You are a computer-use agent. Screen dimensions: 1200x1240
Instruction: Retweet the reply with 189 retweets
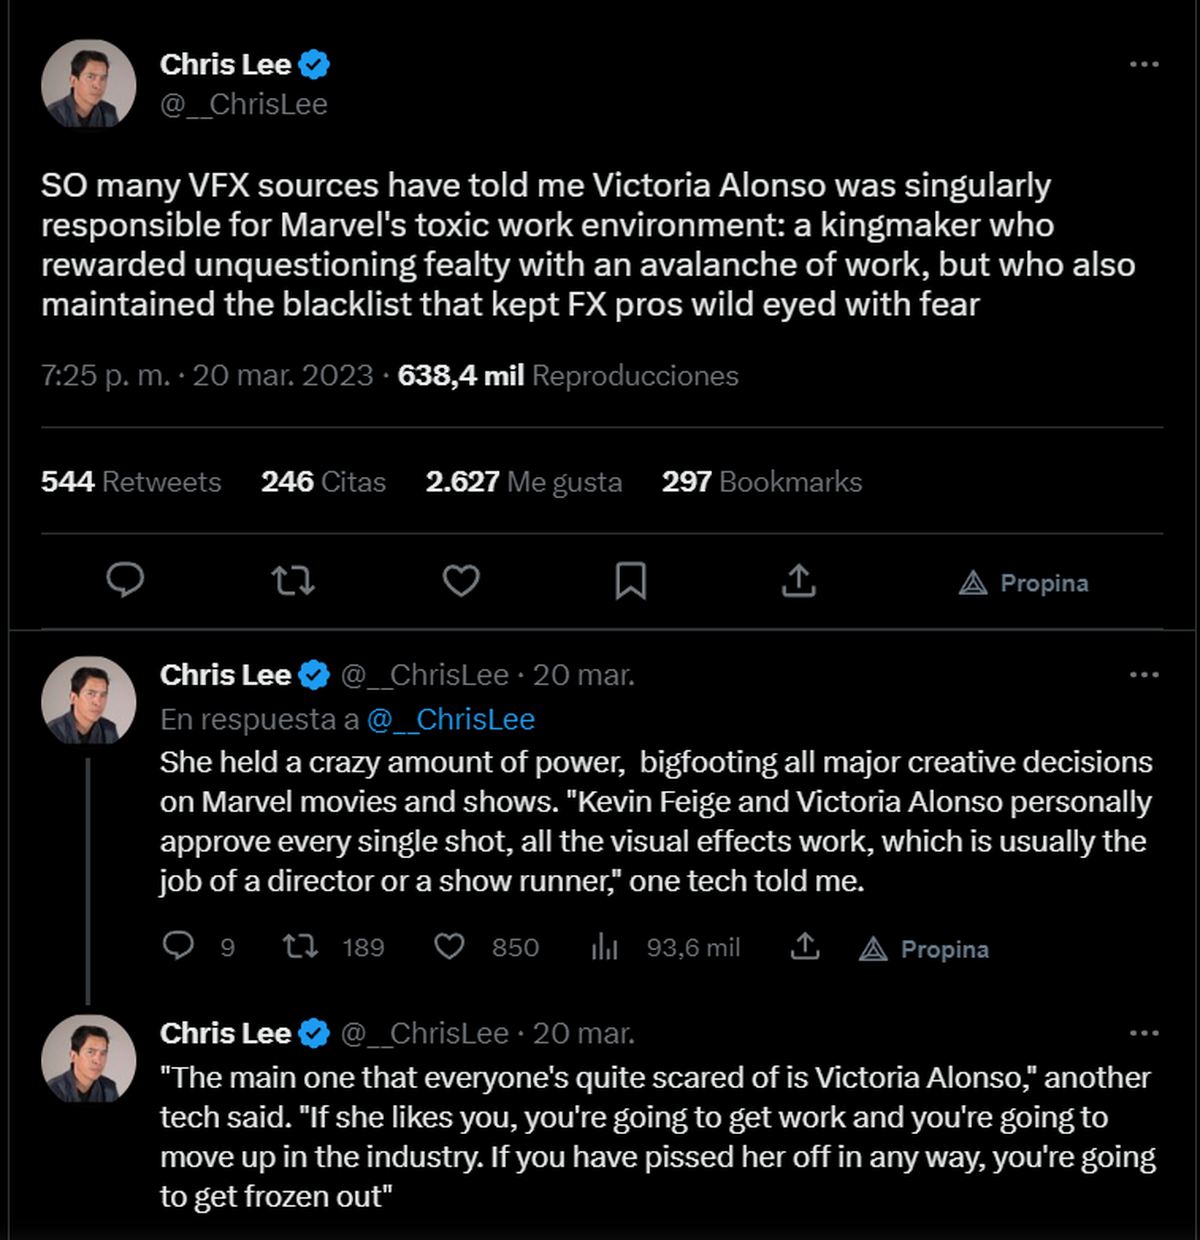pyautogui.click(x=300, y=946)
